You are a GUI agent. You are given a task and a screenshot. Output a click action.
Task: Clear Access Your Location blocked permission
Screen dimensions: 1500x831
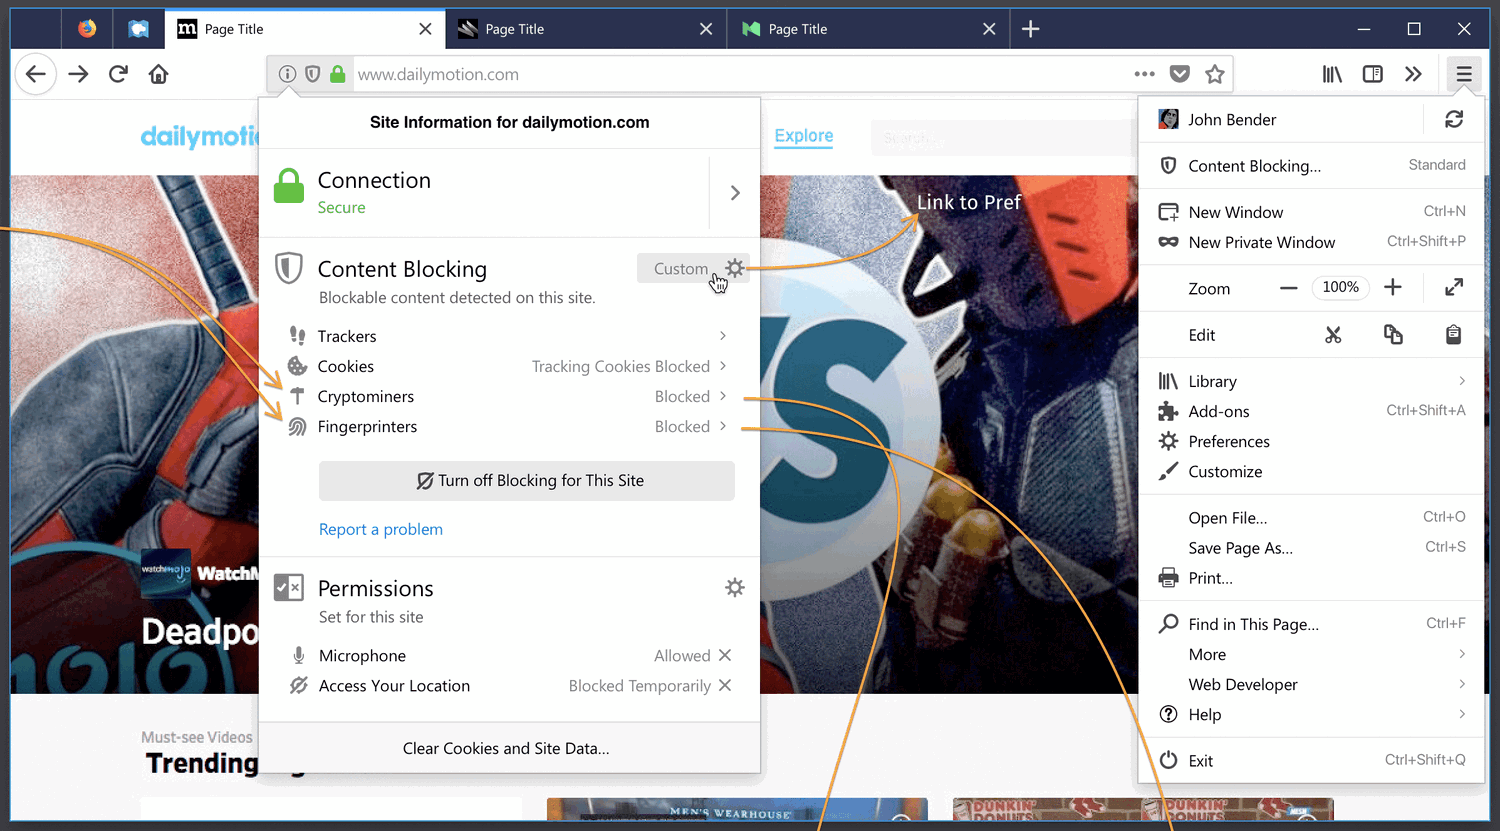tap(725, 685)
